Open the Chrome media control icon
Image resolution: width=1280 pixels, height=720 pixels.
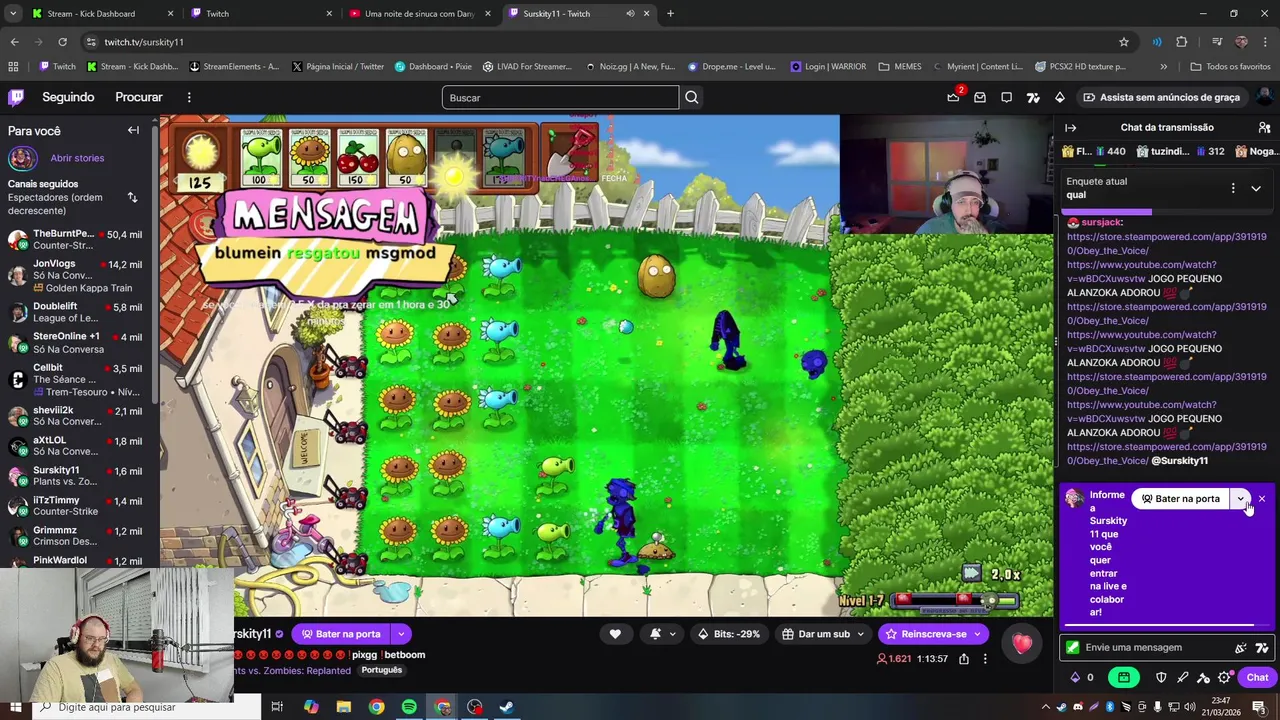coord(1217,42)
